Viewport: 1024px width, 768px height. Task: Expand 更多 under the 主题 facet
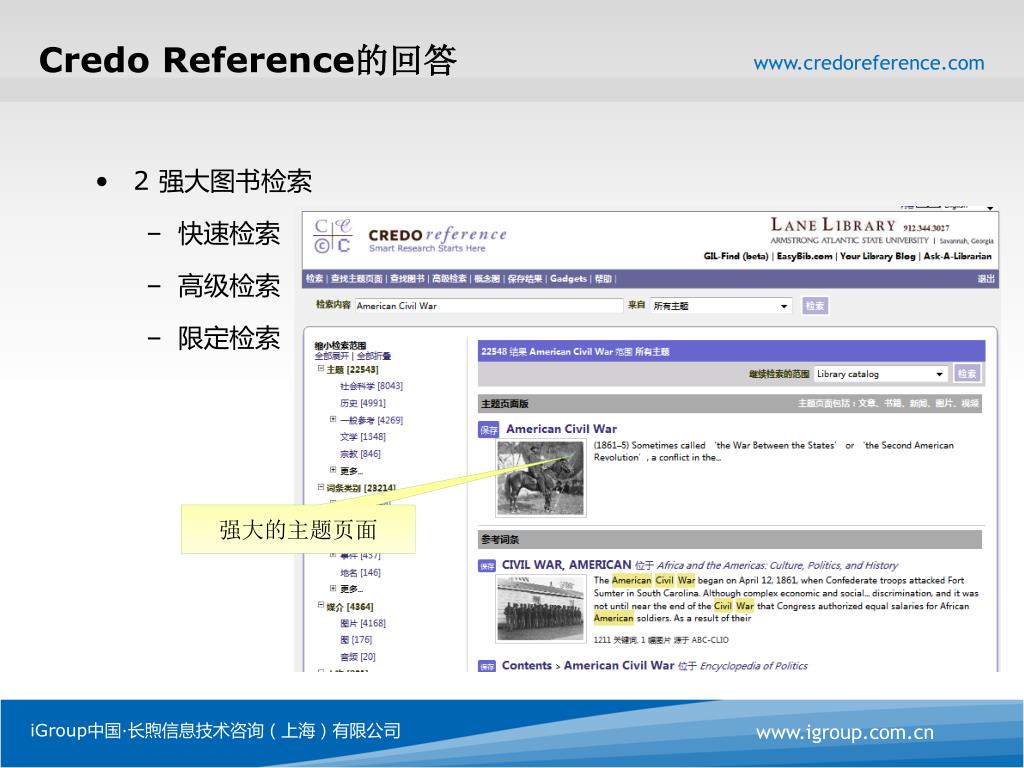333,470
